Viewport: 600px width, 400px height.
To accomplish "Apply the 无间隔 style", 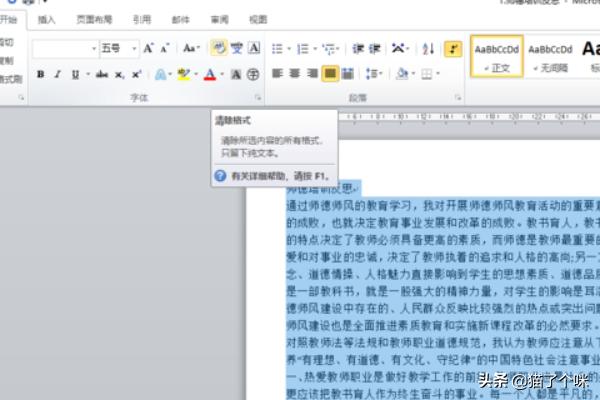I will (550, 56).
